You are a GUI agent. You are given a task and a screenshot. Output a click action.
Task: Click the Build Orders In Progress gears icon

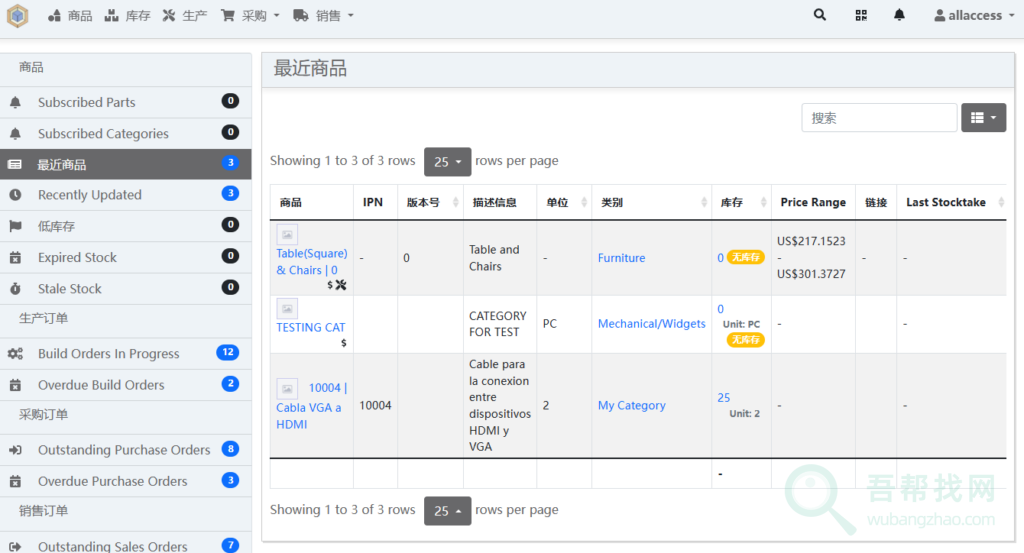pyautogui.click(x=15, y=354)
